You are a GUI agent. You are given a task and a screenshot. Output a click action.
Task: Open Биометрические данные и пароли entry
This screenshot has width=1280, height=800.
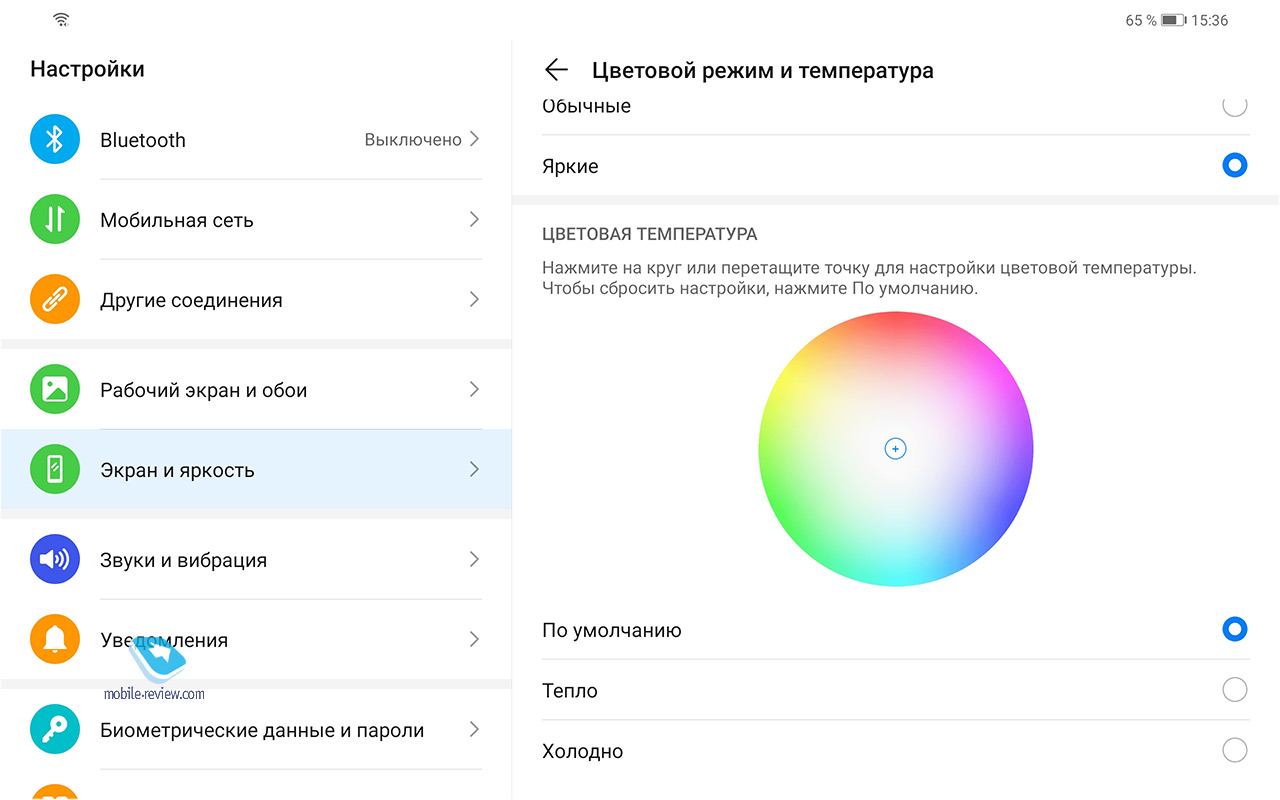coord(256,729)
